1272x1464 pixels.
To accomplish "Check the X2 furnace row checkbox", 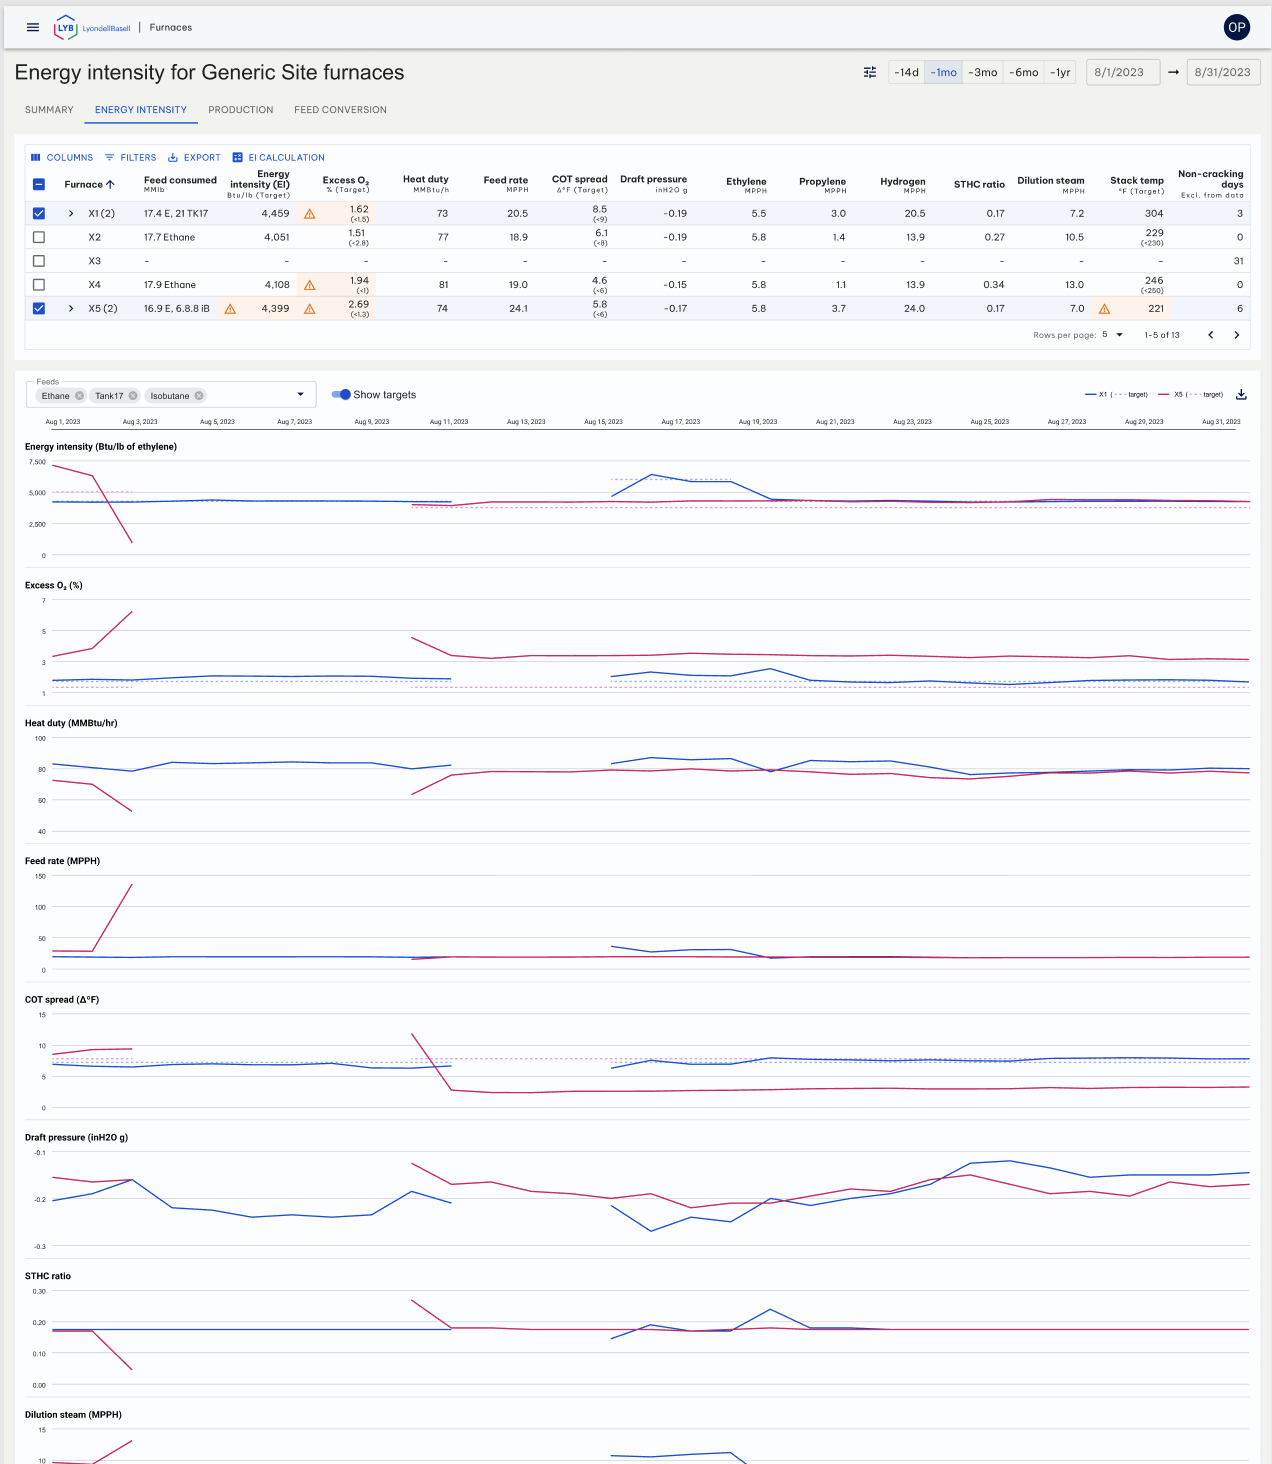I will tap(39, 237).
